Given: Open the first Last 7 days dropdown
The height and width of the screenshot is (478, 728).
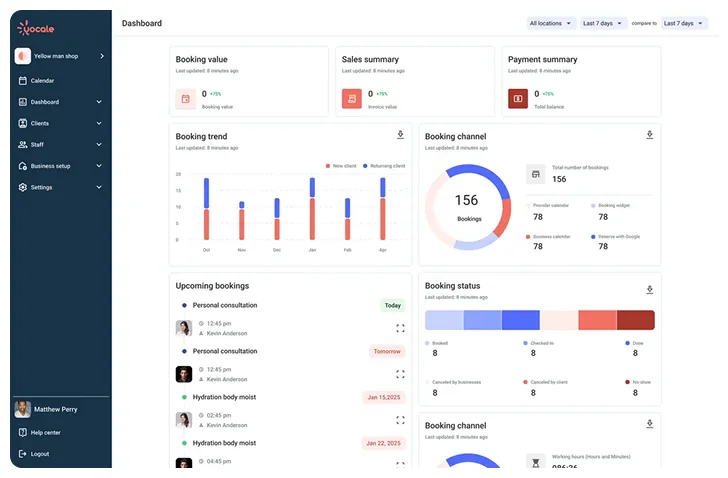Looking at the screenshot, I should (x=603, y=24).
